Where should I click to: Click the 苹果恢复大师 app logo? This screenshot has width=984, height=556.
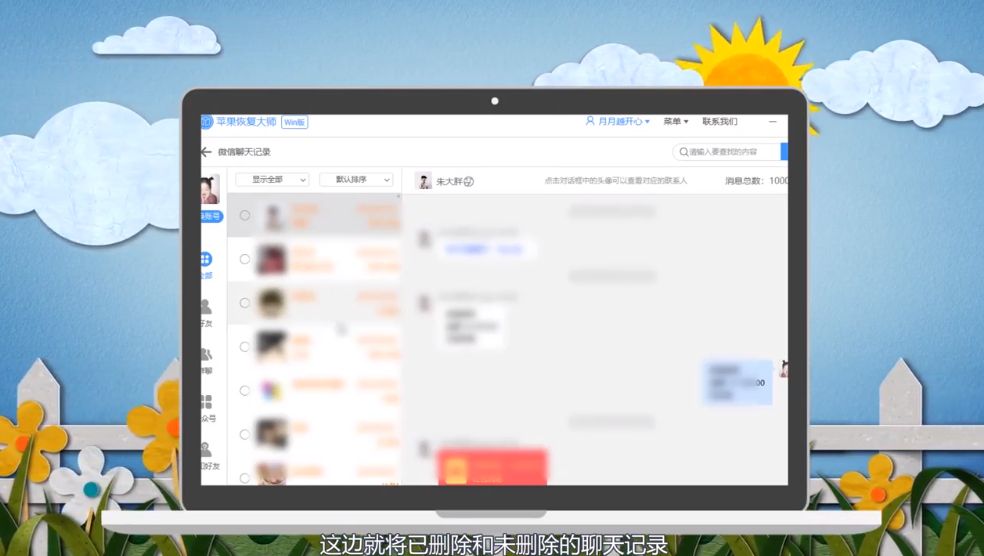[x=206, y=122]
